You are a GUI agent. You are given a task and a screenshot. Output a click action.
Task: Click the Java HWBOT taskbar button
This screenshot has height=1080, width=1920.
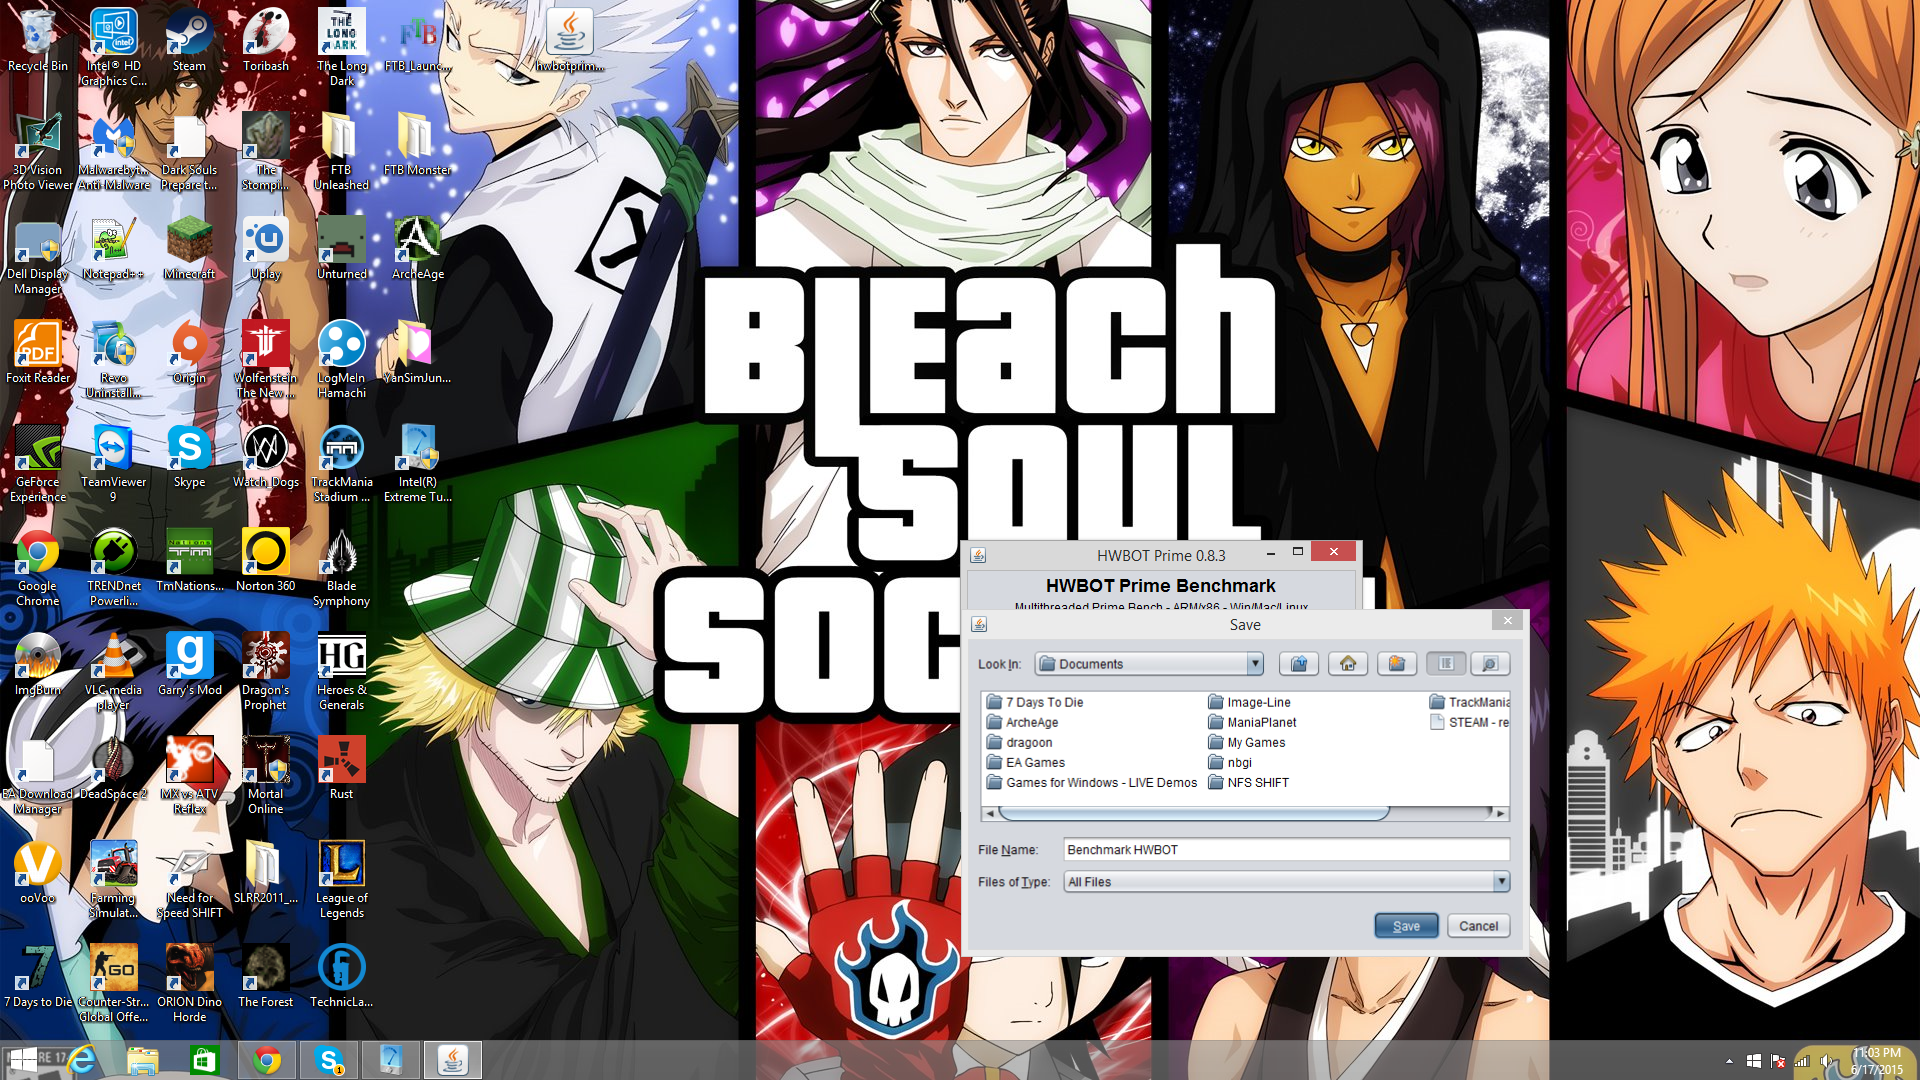point(453,1060)
